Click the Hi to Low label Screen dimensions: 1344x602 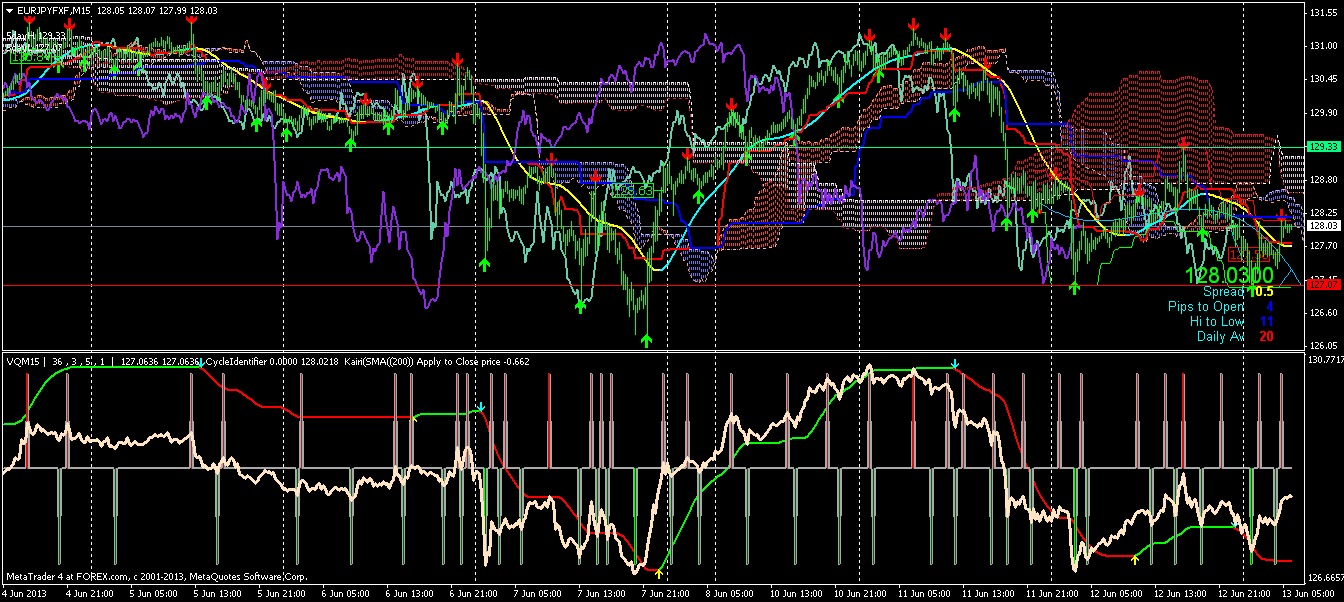click(x=1217, y=321)
